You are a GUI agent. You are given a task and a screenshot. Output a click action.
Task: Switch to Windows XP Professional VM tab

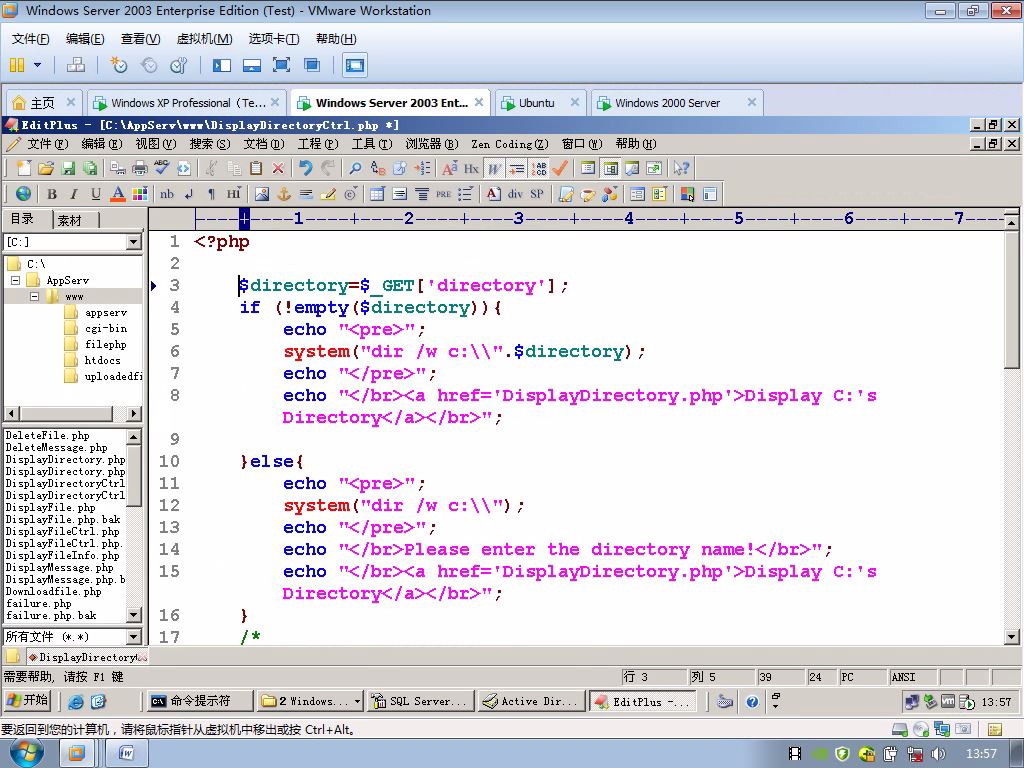187,103
